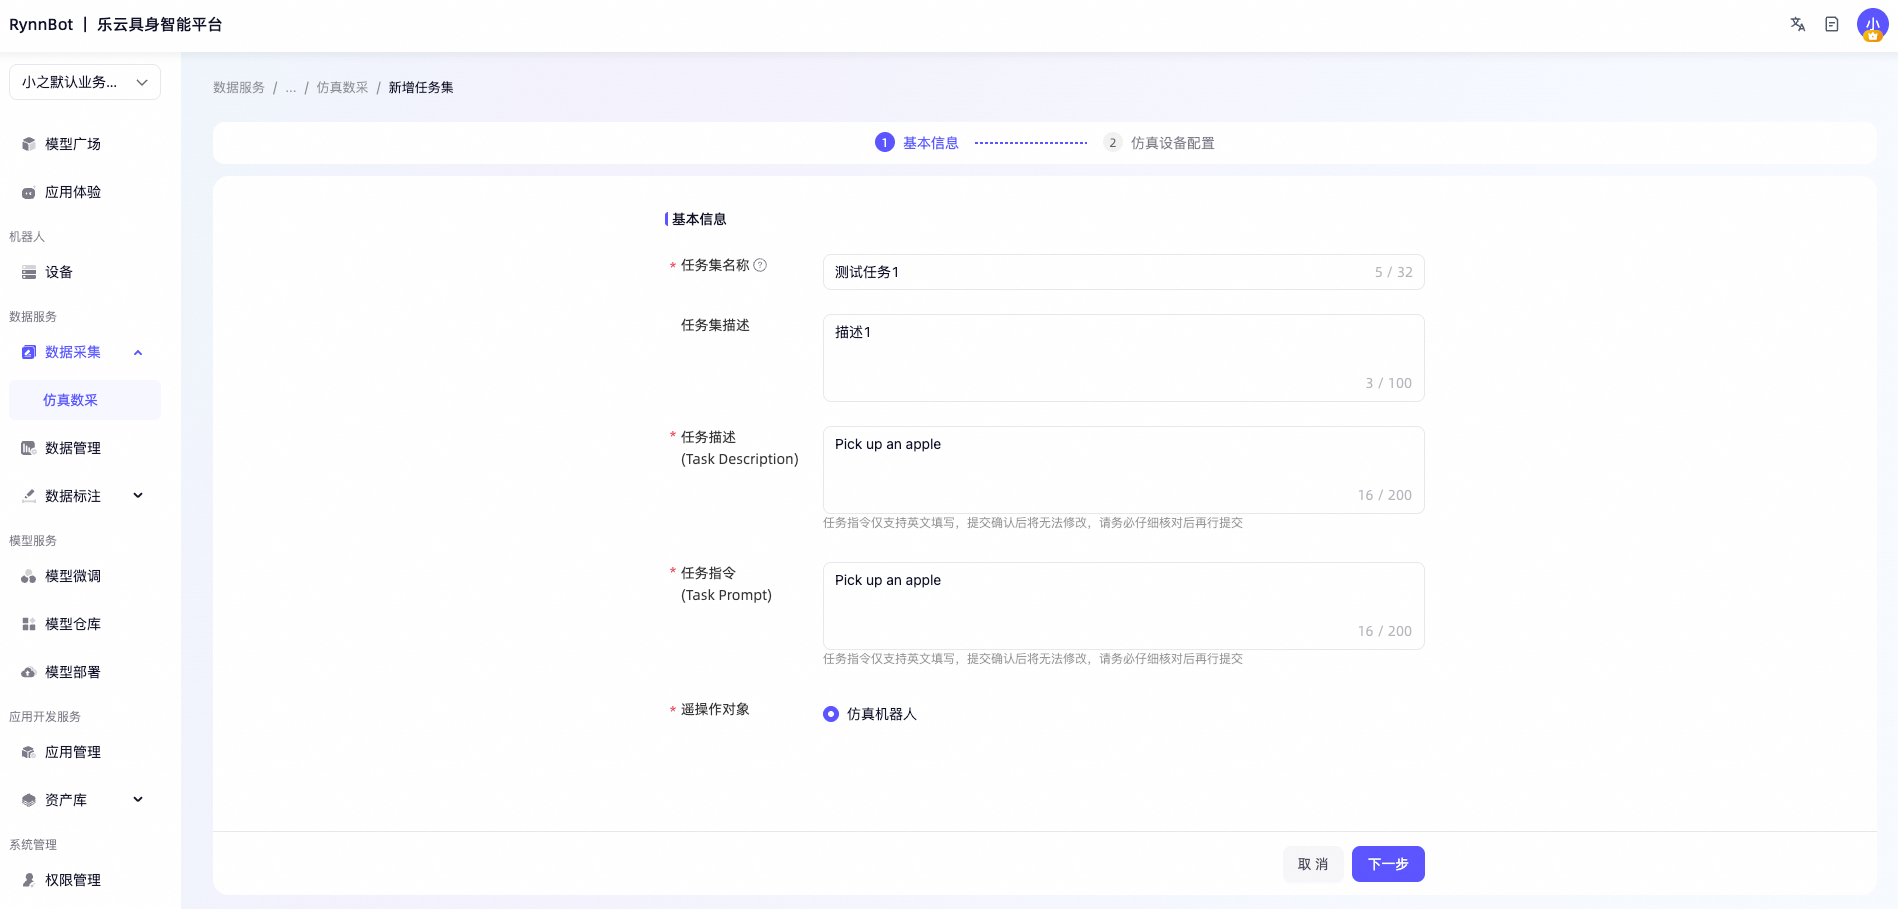Screen dimensions: 1898x909
Task: Click the 取消 button
Action: click(x=1313, y=864)
